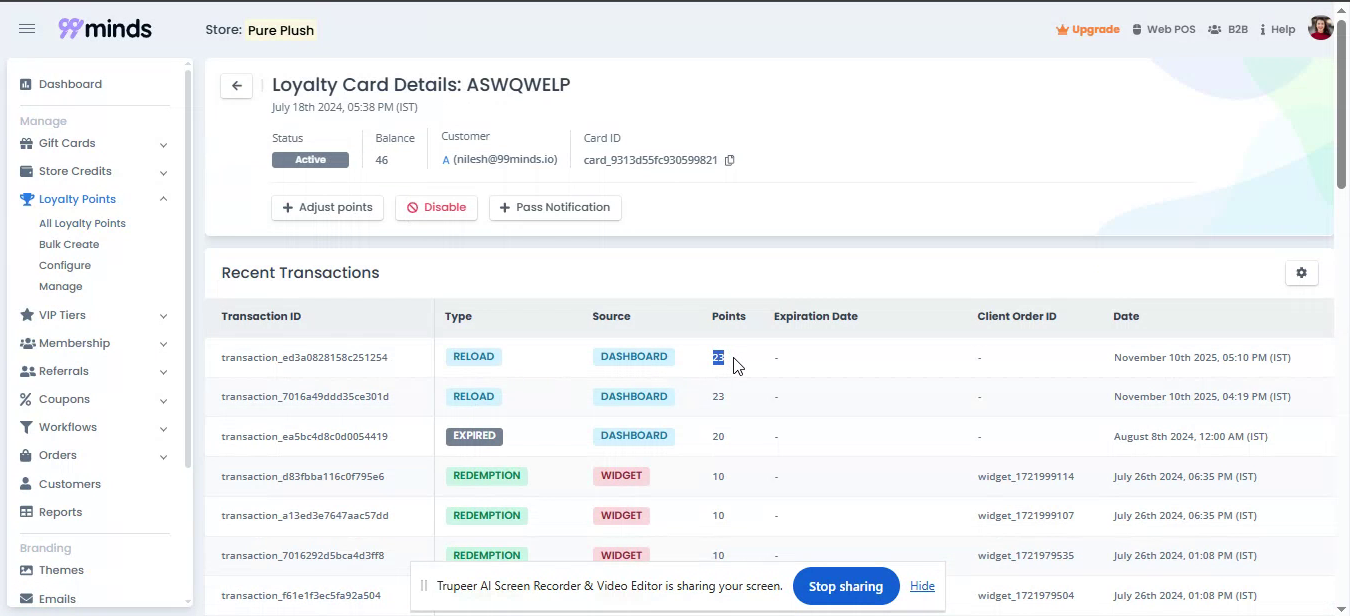Click the VIP Tiers star icon
This screenshot has height=616, width=1350.
(x=27, y=315)
